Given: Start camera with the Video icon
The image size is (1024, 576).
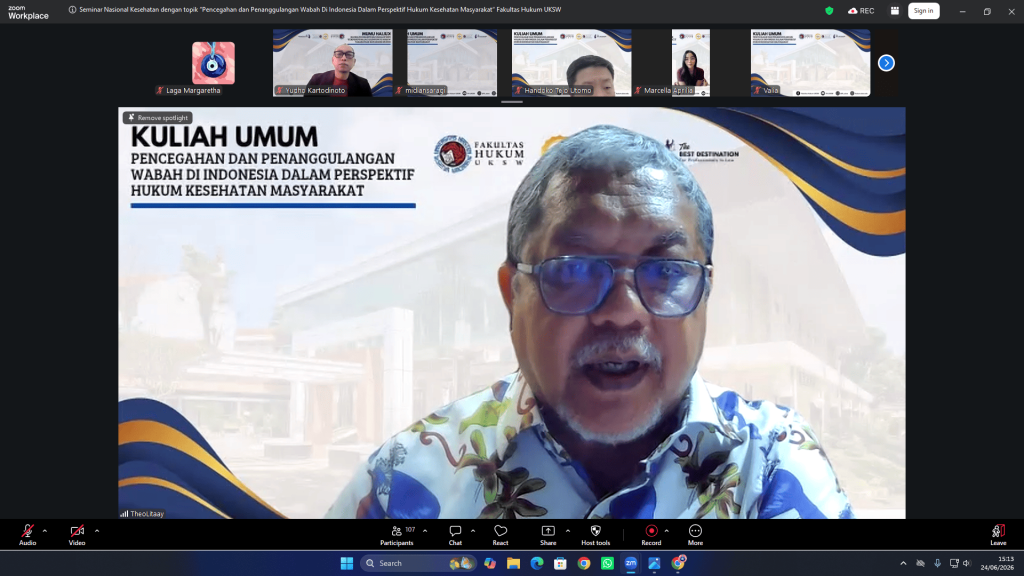Looking at the screenshot, I should pos(77,531).
